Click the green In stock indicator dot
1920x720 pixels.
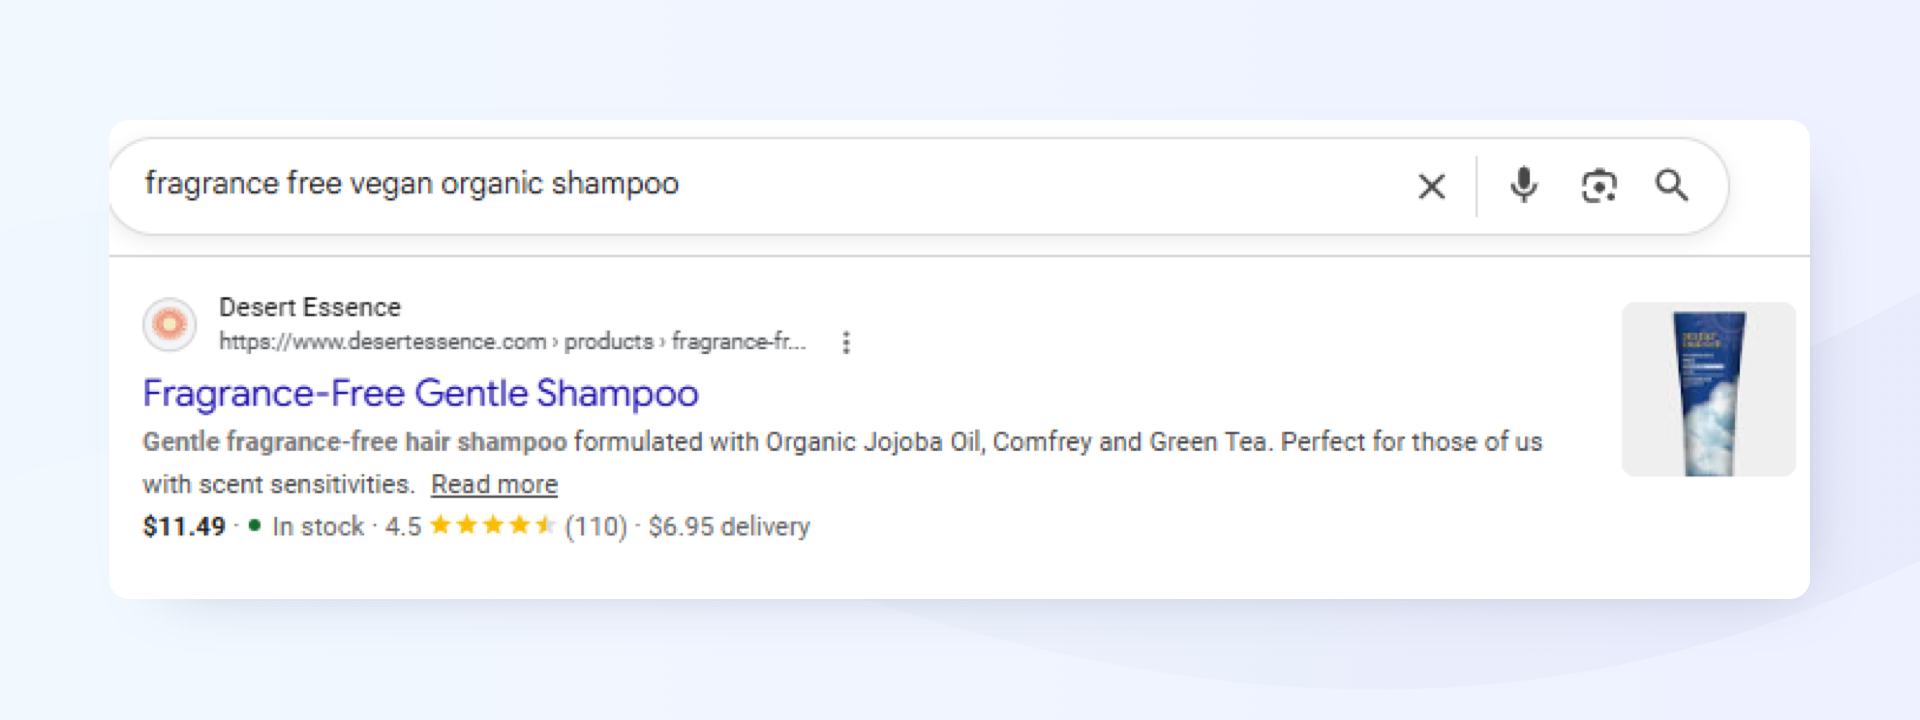pos(255,525)
